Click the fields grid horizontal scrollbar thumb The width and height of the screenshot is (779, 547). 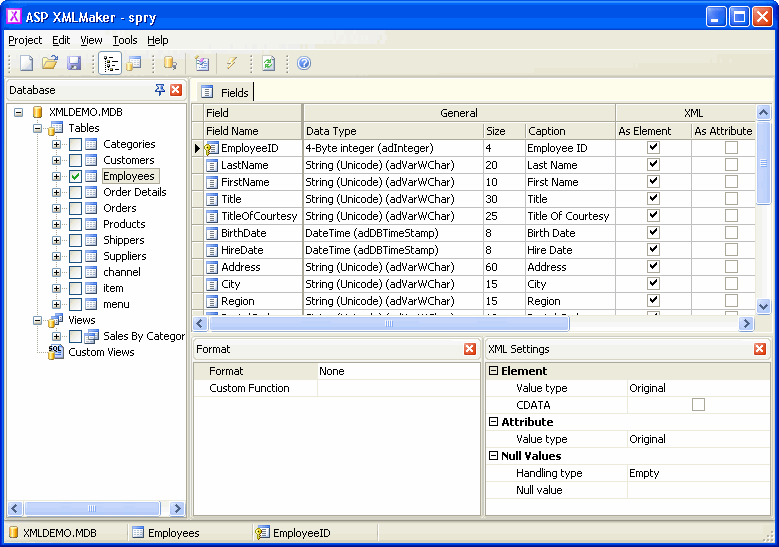pyautogui.click(x=390, y=324)
